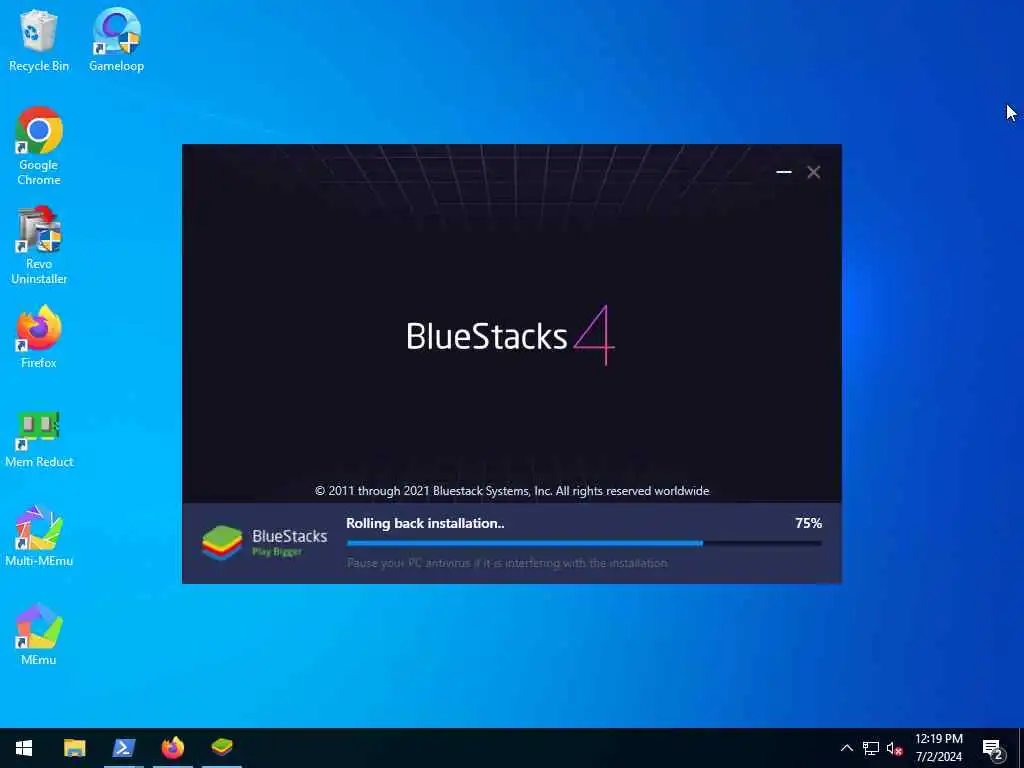This screenshot has width=1024, height=768.
Task: Click the BlueStacks logo in installer footer
Action: [264, 543]
